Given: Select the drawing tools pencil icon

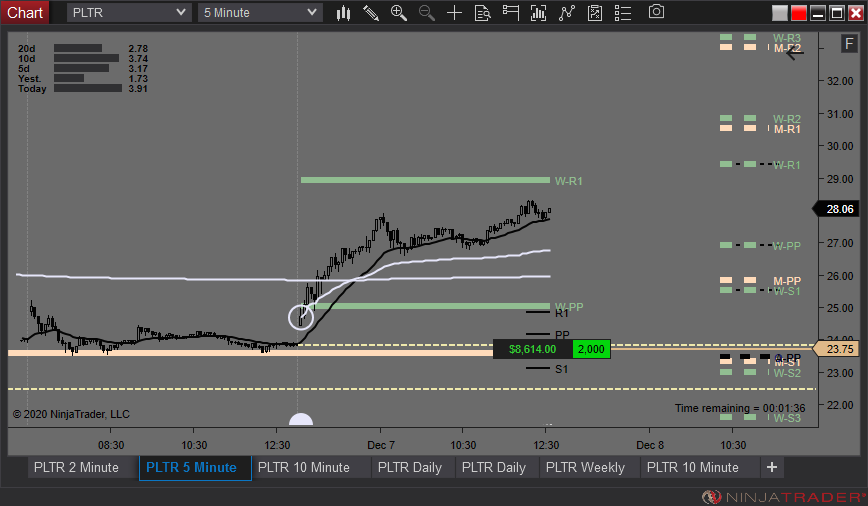Looking at the screenshot, I should 371,12.
